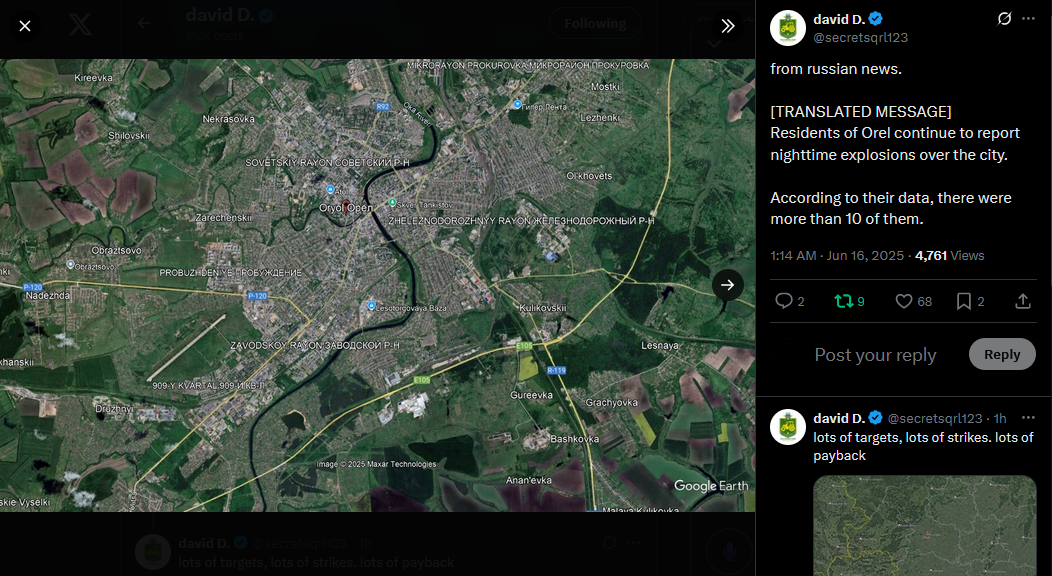Screen dimensions: 1052x576
Task: Open david D. display name on the main post
Action: pos(839,19)
